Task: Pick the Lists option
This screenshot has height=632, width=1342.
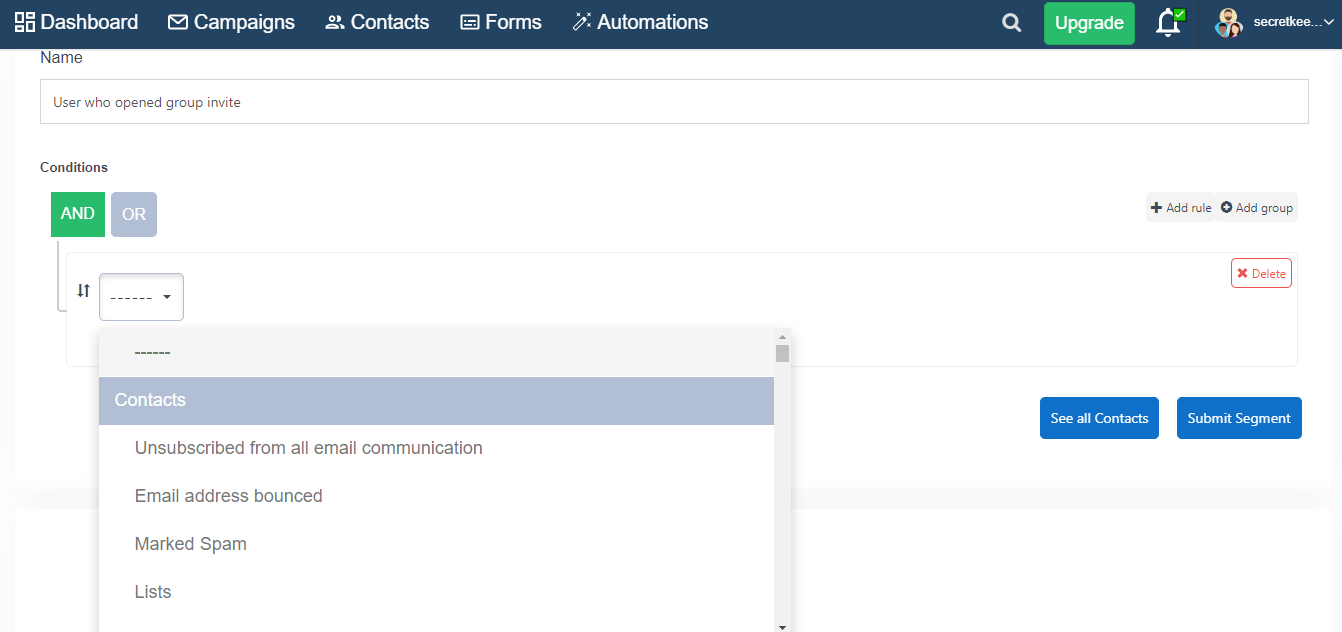Action: [x=436, y=592]
